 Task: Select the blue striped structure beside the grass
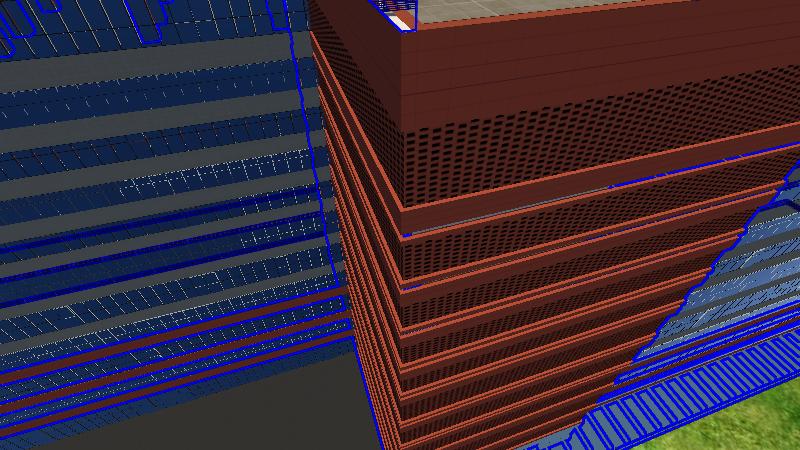coord(640,425)
